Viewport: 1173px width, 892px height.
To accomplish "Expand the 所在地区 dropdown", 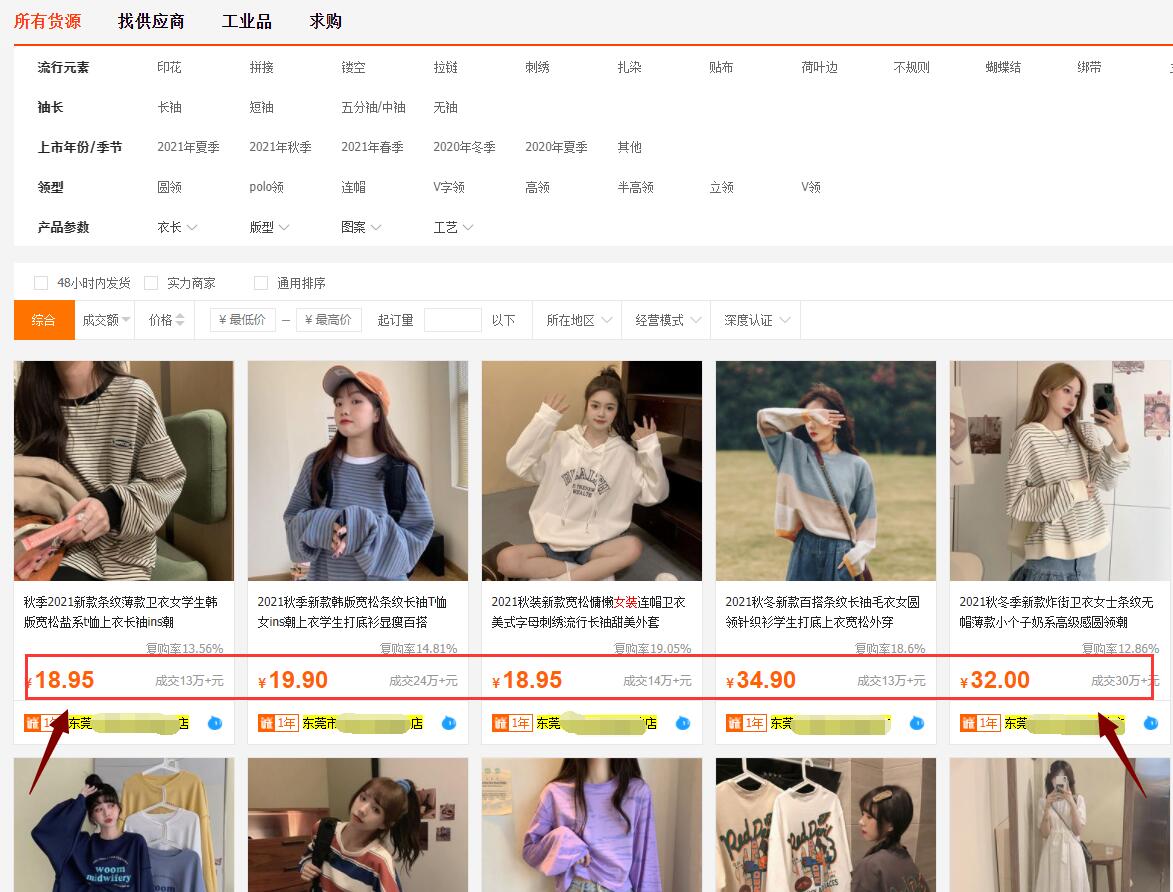I will pyautogui.click(x=576, y=320).
